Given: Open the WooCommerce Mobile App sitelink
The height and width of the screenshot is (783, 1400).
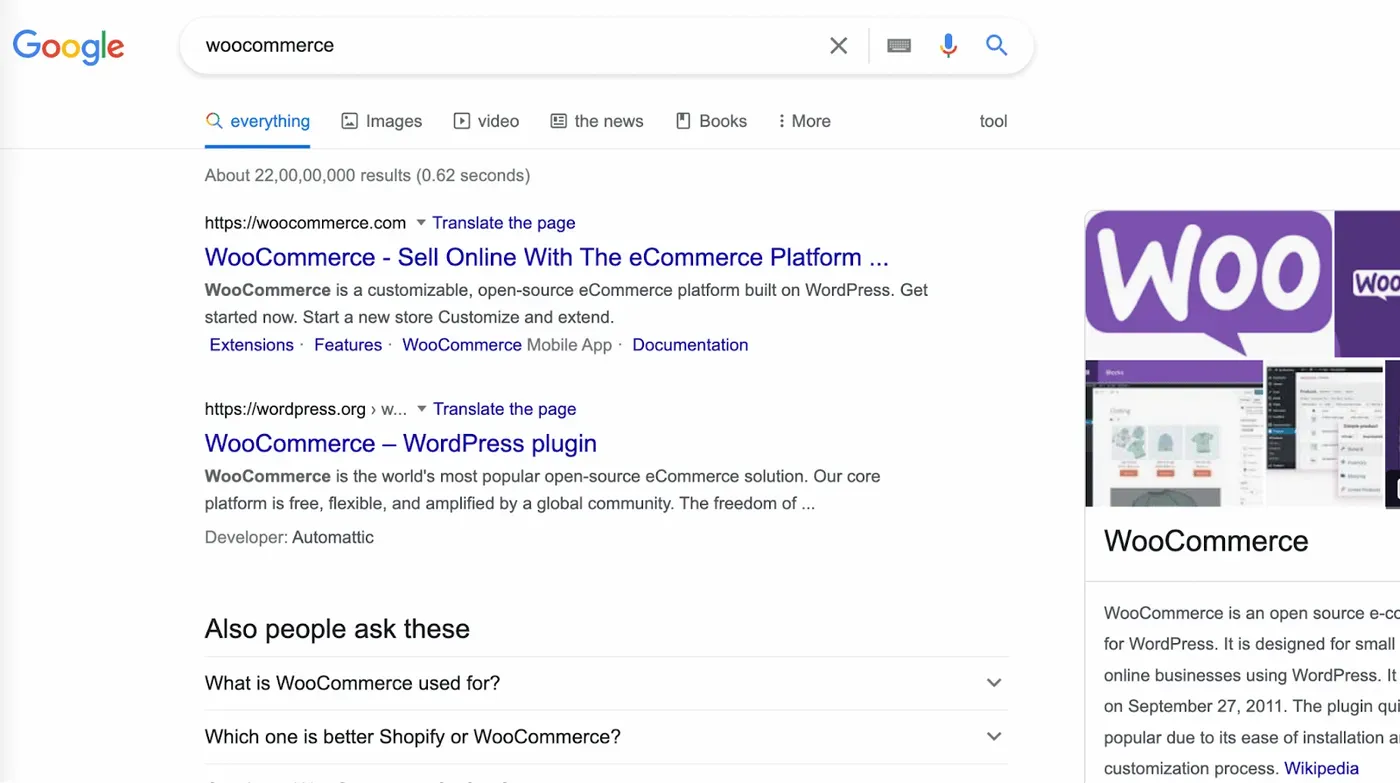Looking at the screenshot, I should point(507,345).
